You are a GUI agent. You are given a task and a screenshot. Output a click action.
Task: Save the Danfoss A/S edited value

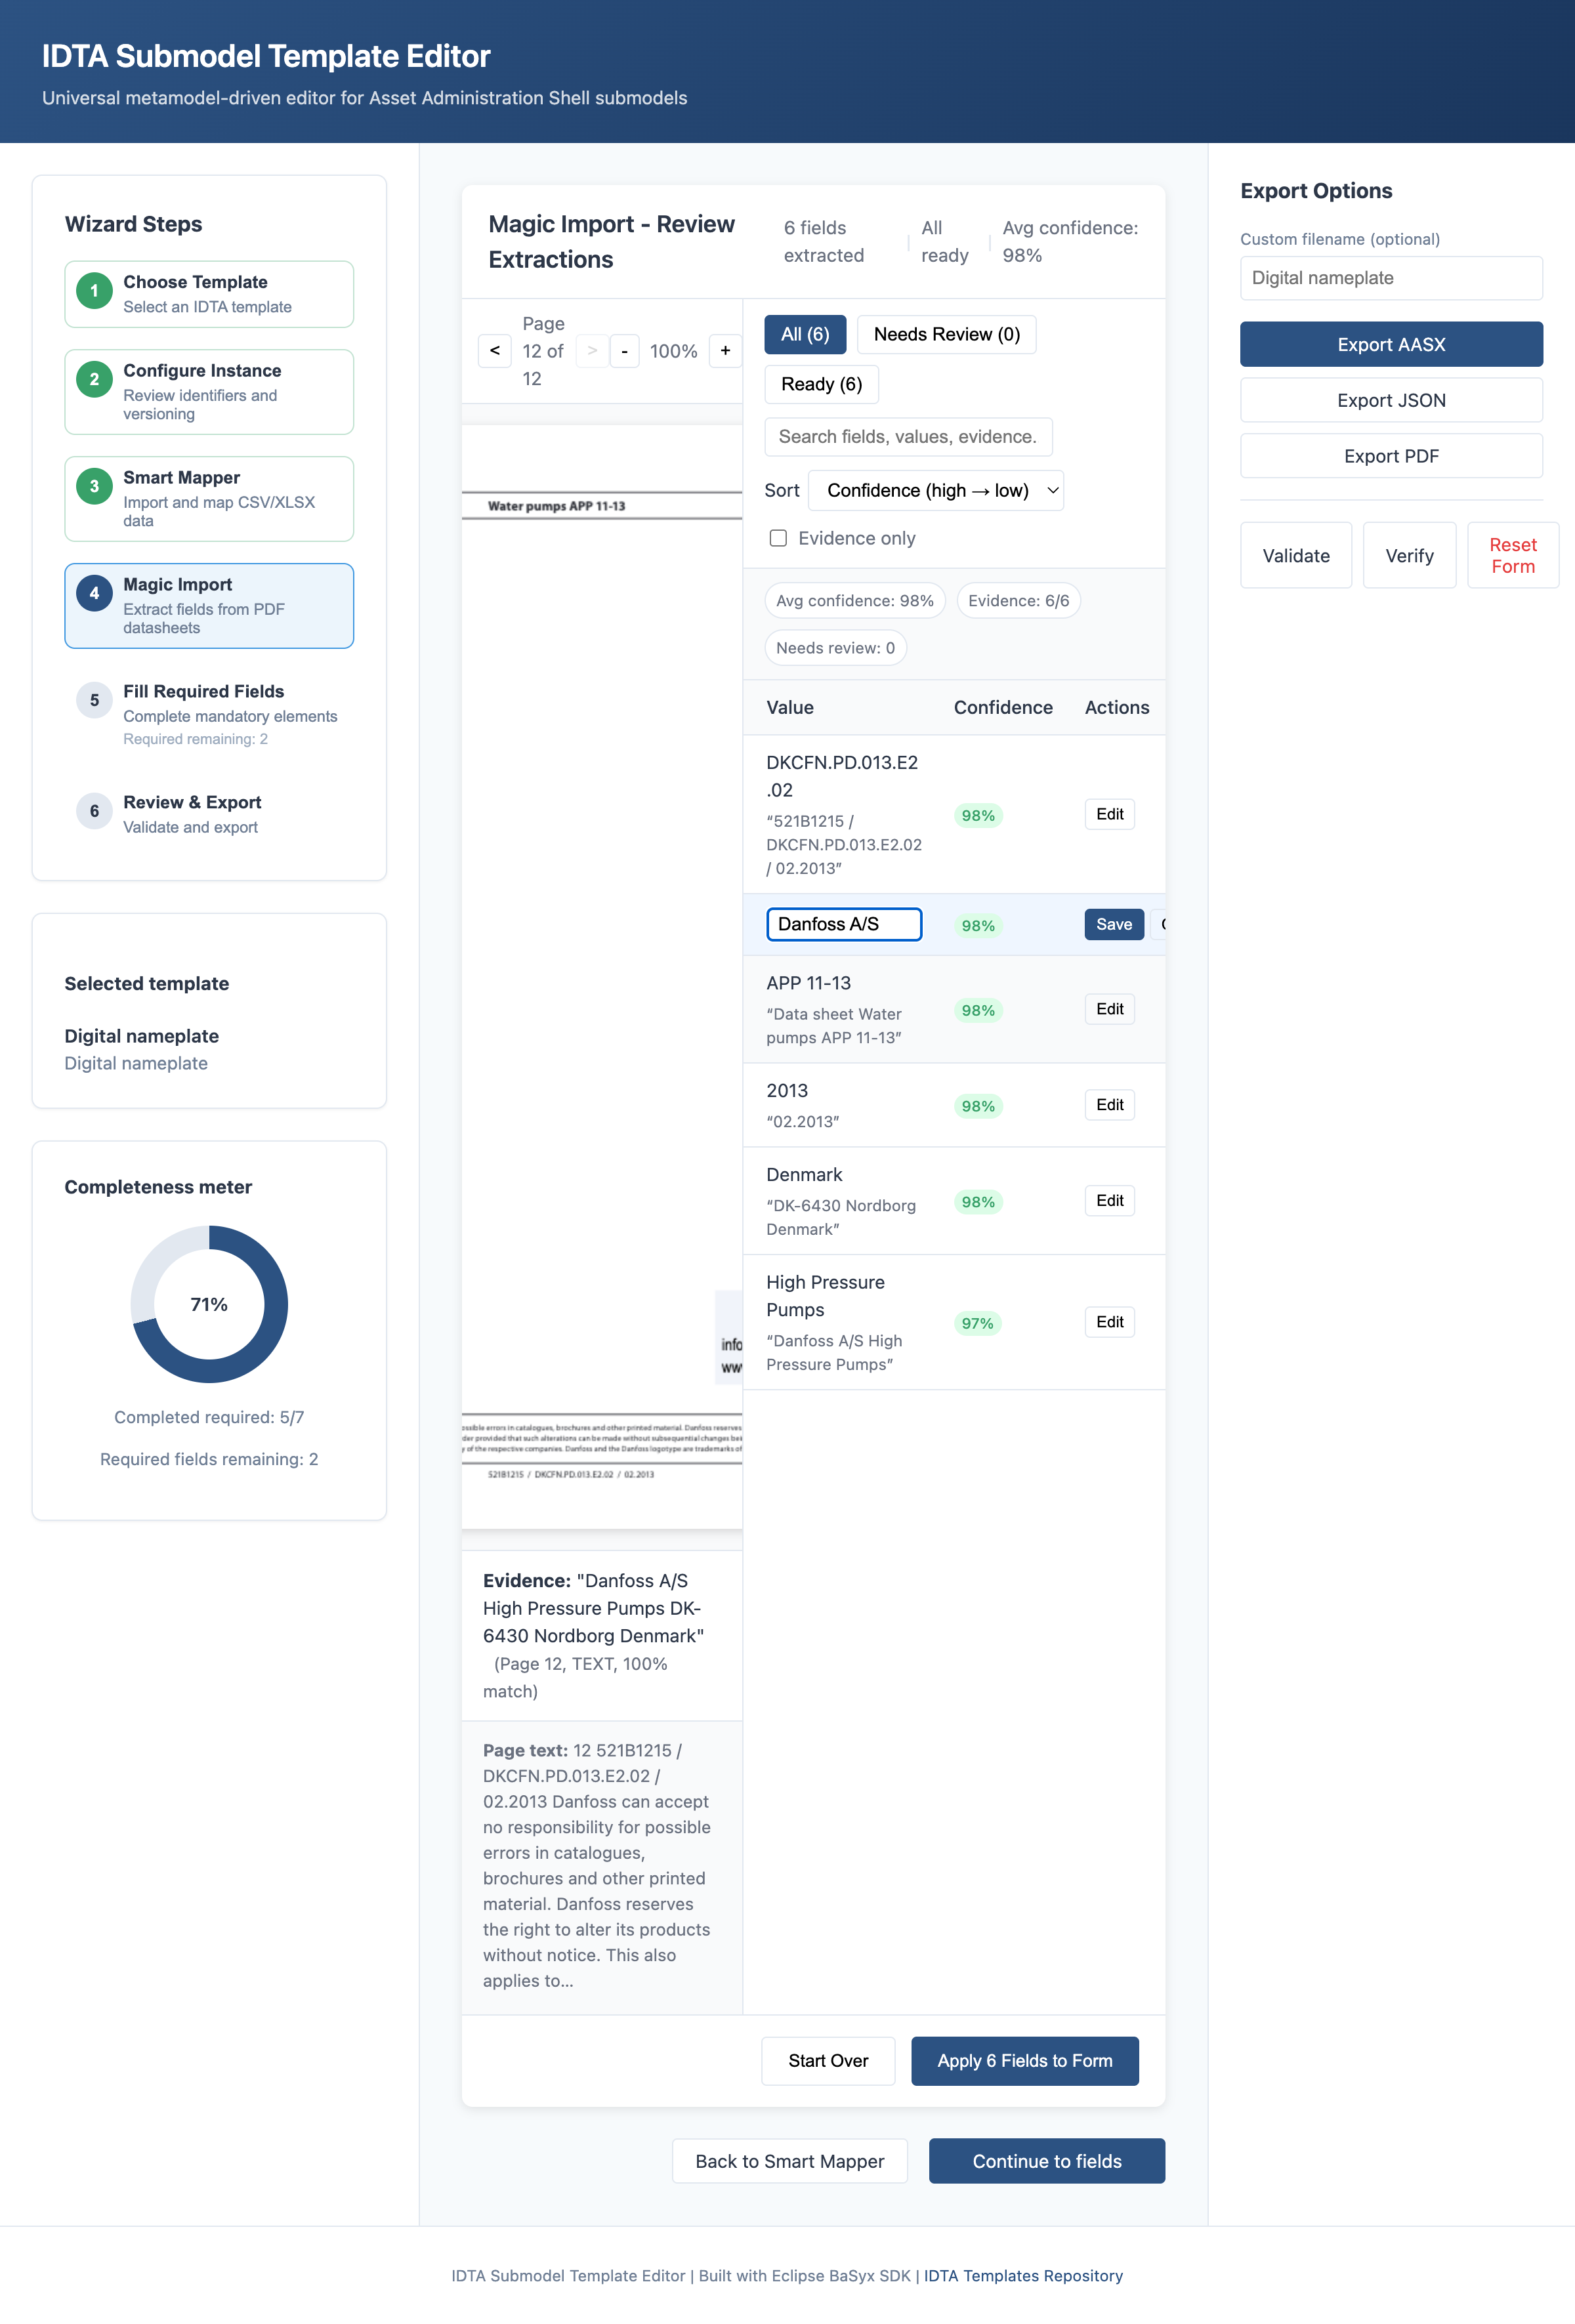(x=1113, y=925)
